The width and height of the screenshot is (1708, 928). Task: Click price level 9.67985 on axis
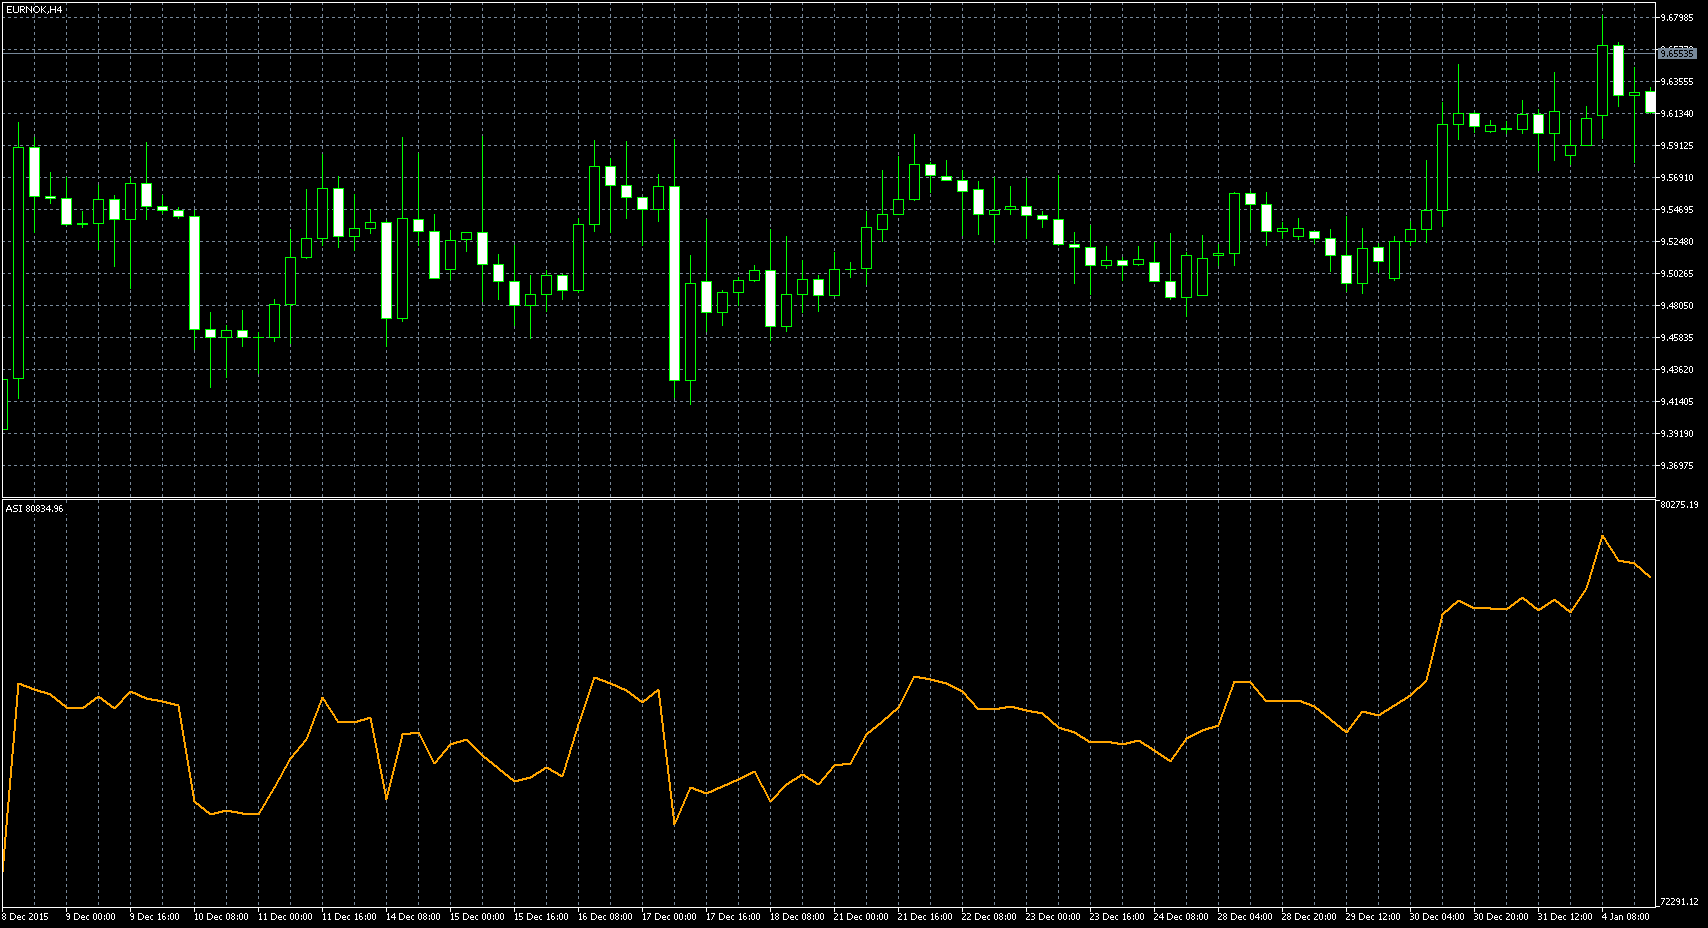coord(1677,18)
